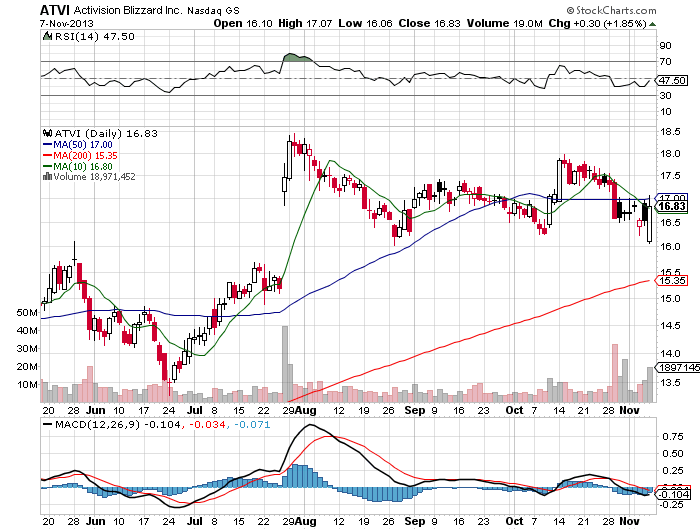Click the candlestick icon beside ATVI (Daily)

(x=47, y=133)
